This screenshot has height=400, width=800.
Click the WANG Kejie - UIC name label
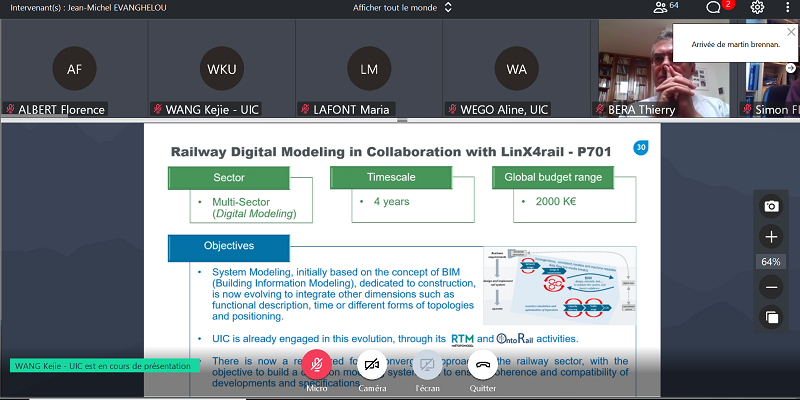206,109
